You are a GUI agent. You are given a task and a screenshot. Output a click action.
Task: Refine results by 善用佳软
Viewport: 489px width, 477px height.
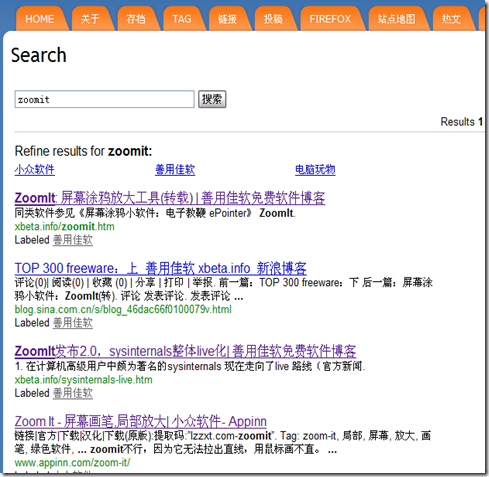point(175,170)
